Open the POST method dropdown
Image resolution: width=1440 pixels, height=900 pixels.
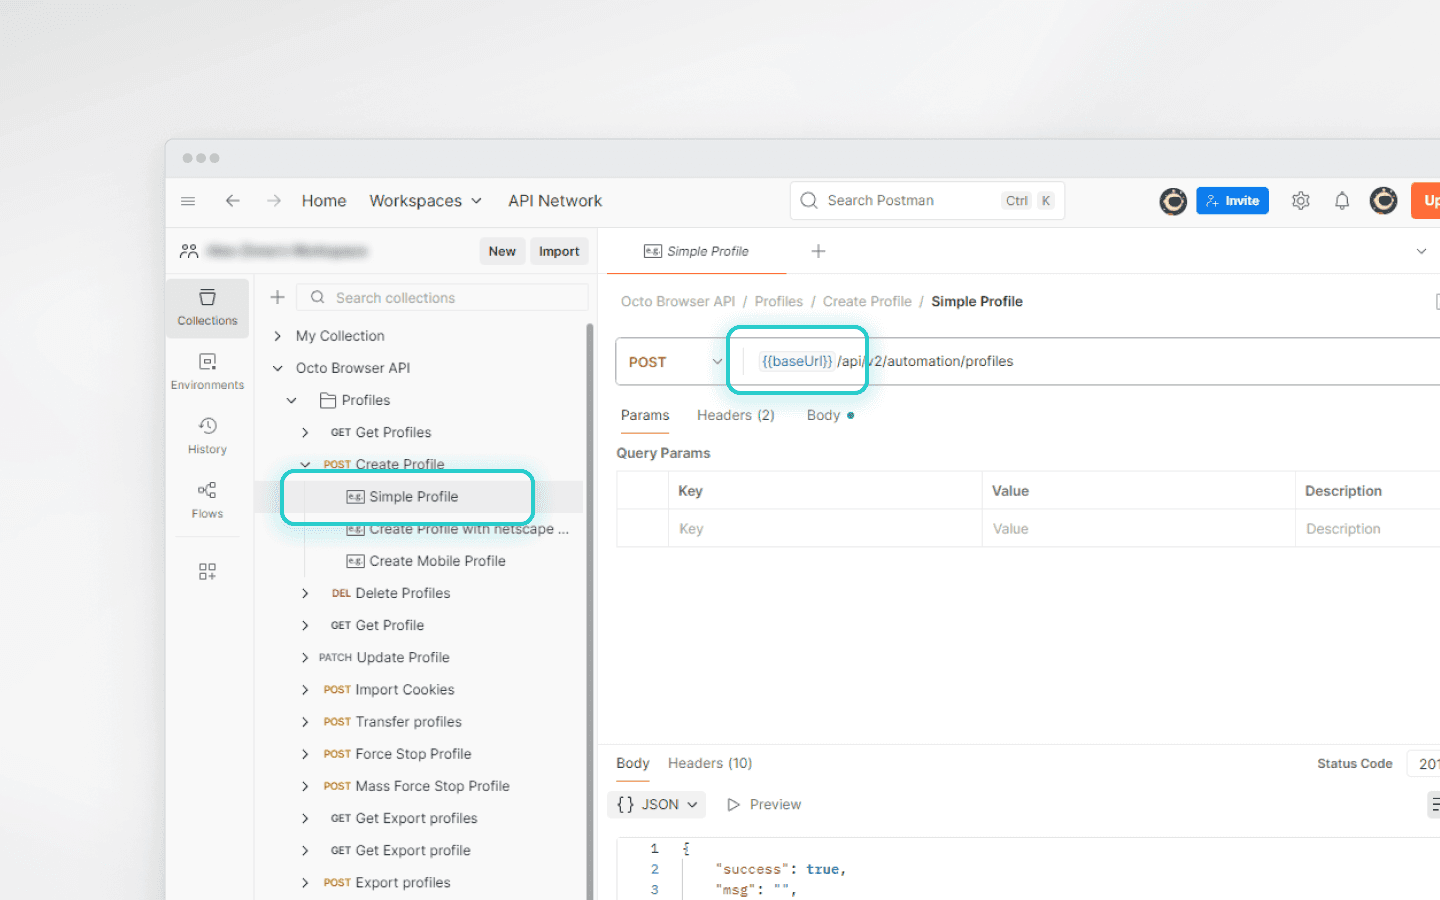(x=674, y=362)
